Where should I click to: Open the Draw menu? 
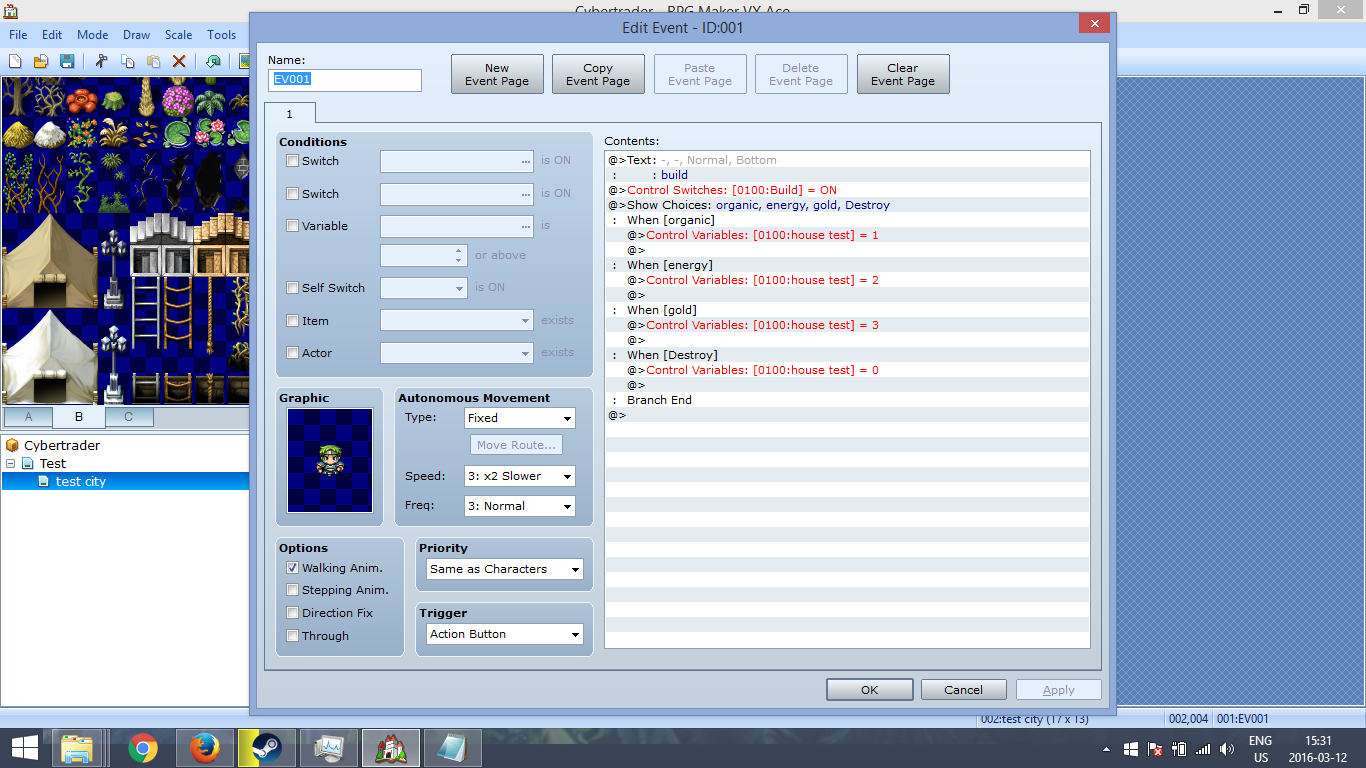click(x=137, y=35)
